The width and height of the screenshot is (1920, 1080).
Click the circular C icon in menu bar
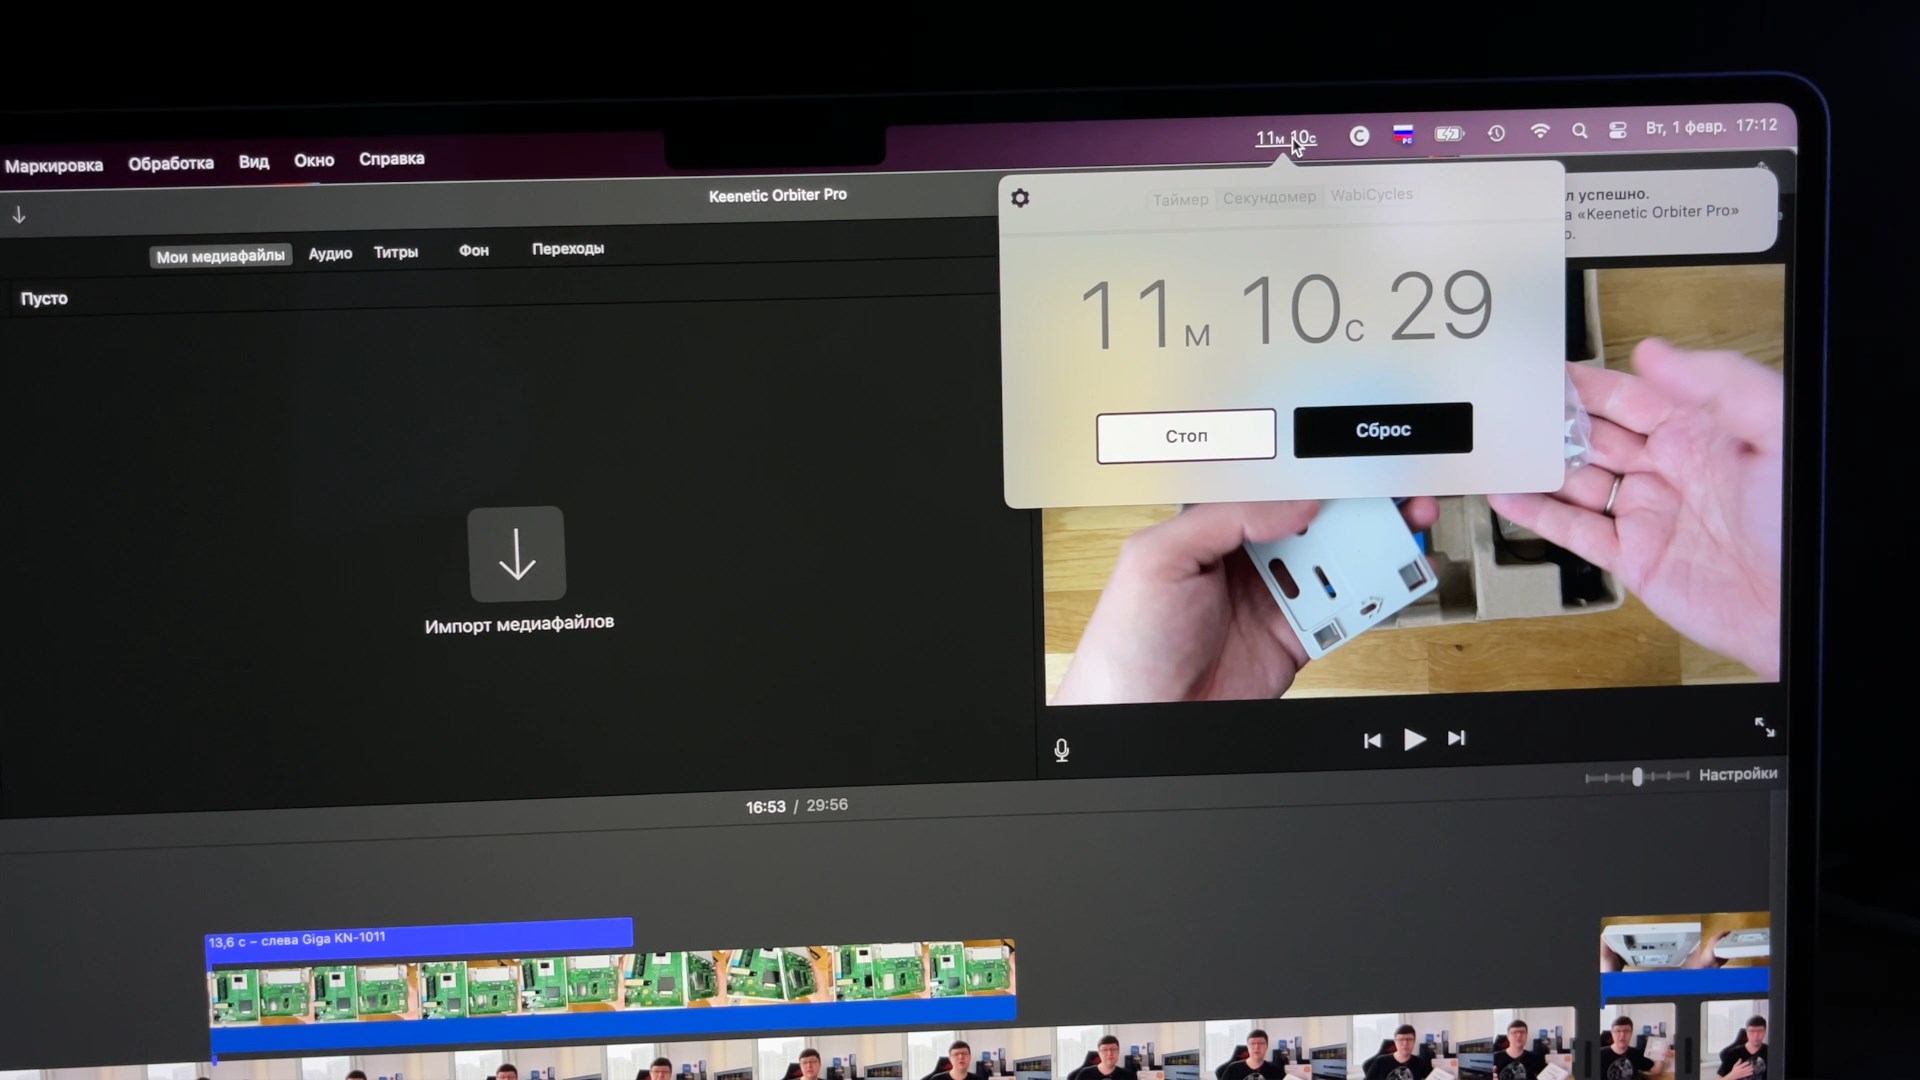tap(1359, 136)
